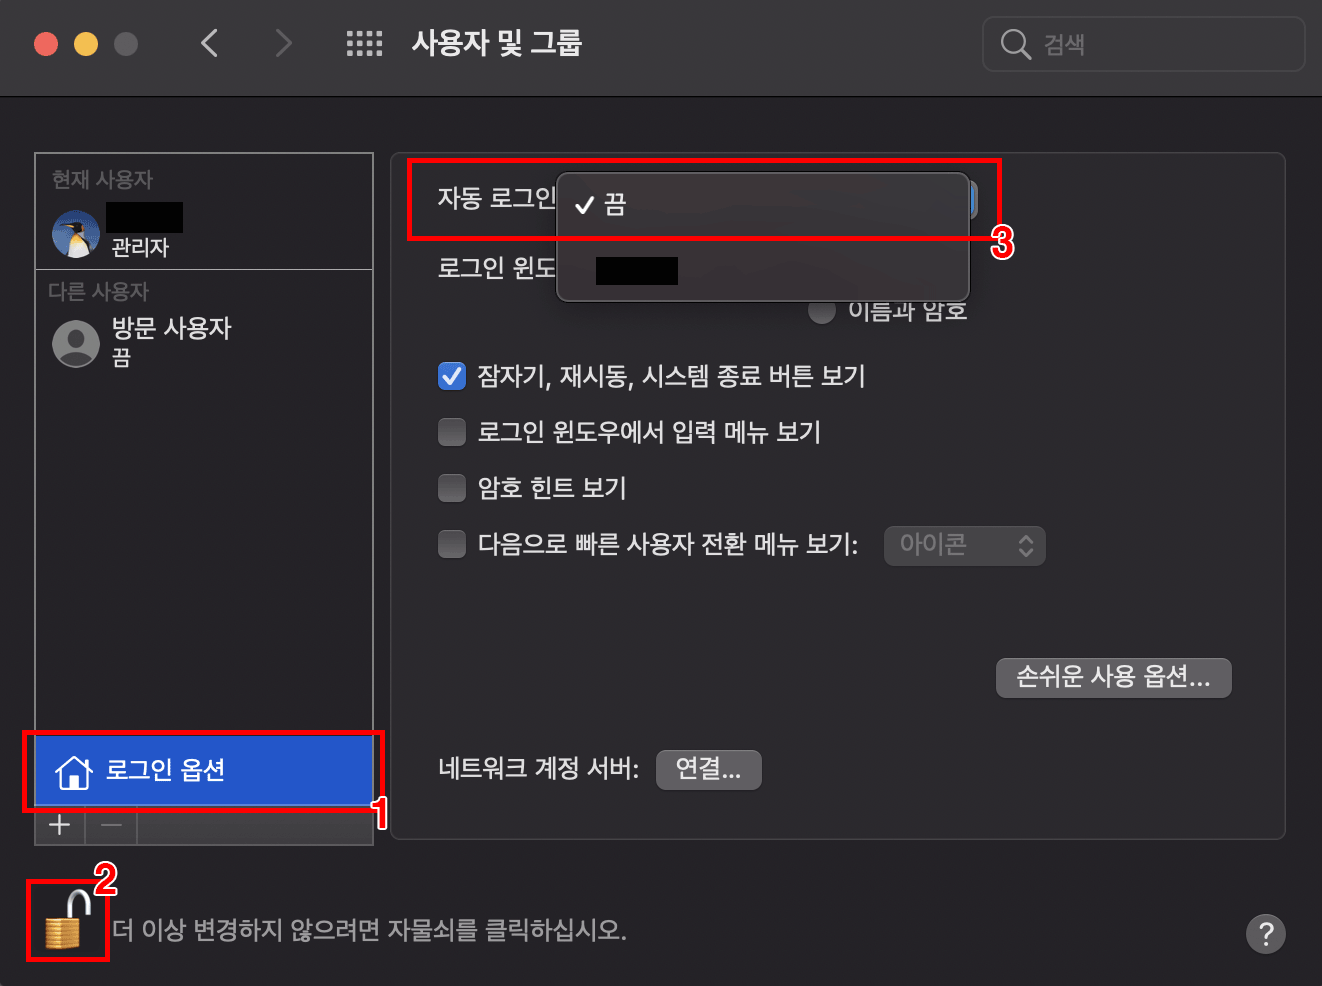Click the penguin avatar of the current user
The height and width of the screenshot is (986, 1322).
click(x=76, y=234)
